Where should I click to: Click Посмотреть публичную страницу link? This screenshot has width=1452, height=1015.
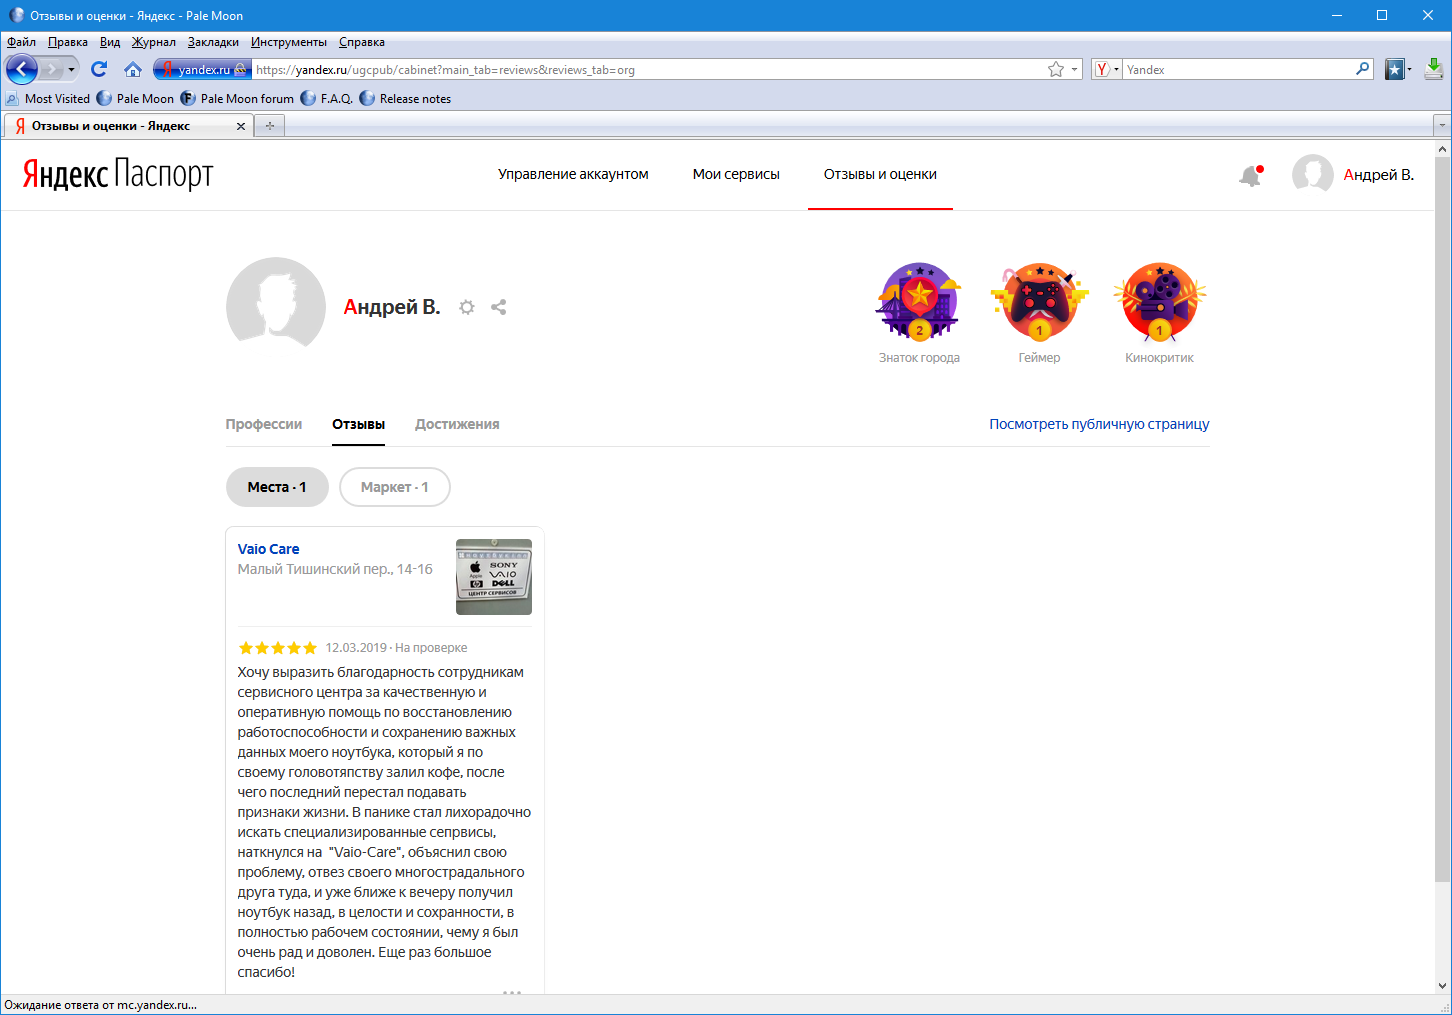click(x=1099, y=424)
